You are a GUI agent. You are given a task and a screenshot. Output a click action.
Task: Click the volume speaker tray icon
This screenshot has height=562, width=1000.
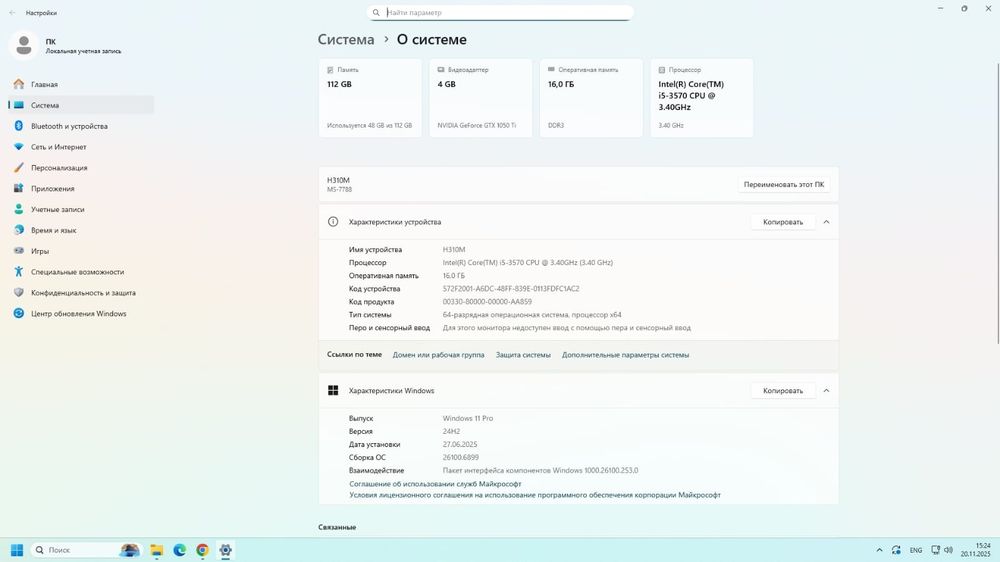[948, 550]
